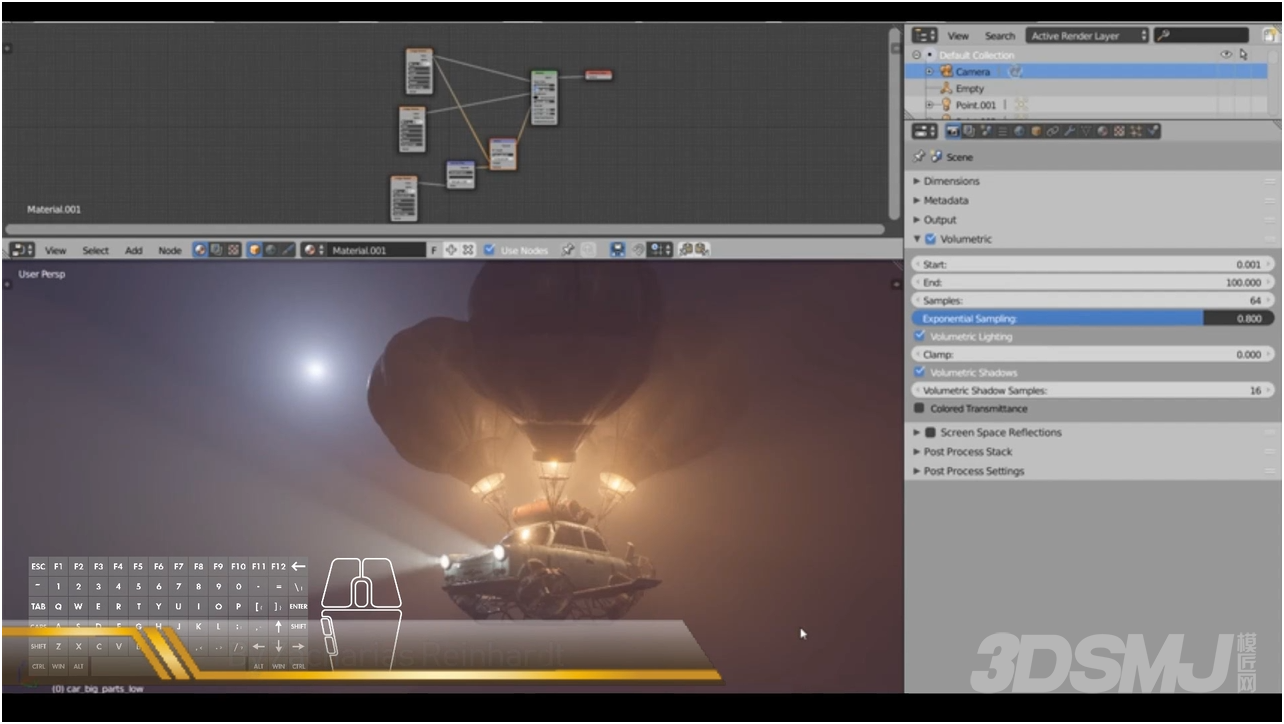This screenshot has height=724, width=1284.
Task: Open the Object Data tab triangle icon
Action: pos(1086,131)
